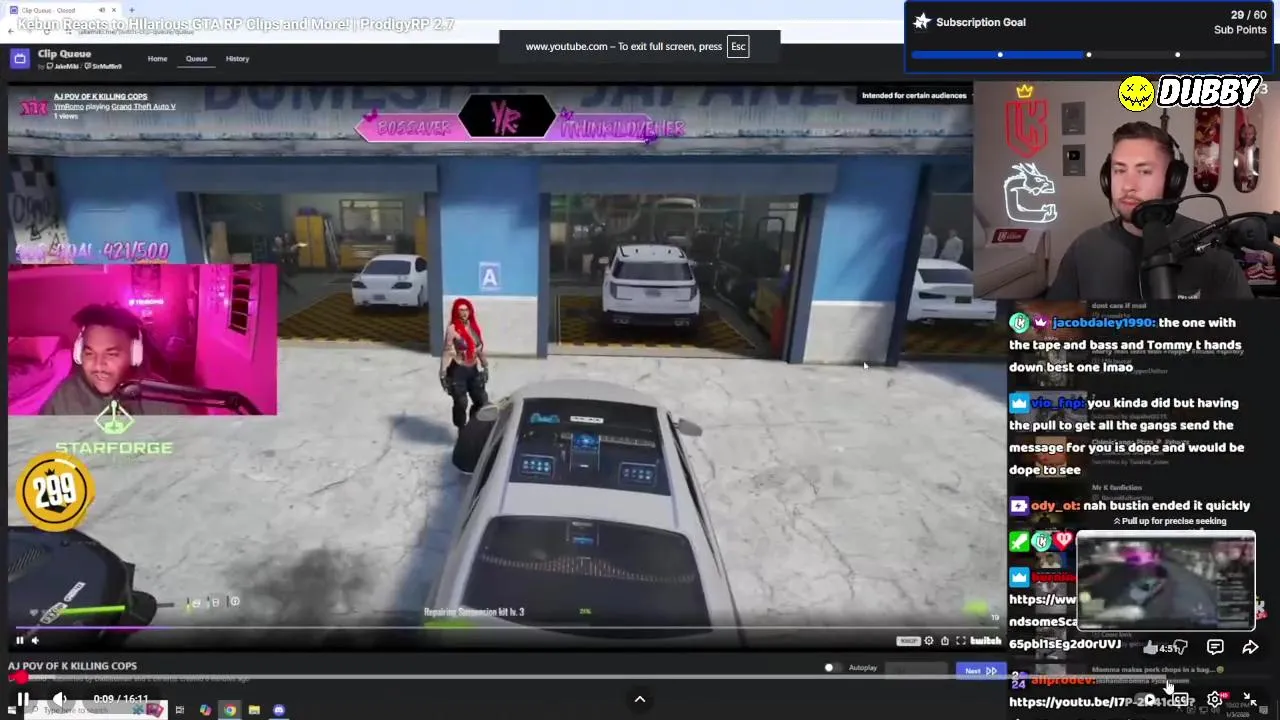Mute the embedded Twitch clip player
Viewport: 1280px width, 720px height.
point(35,641)
